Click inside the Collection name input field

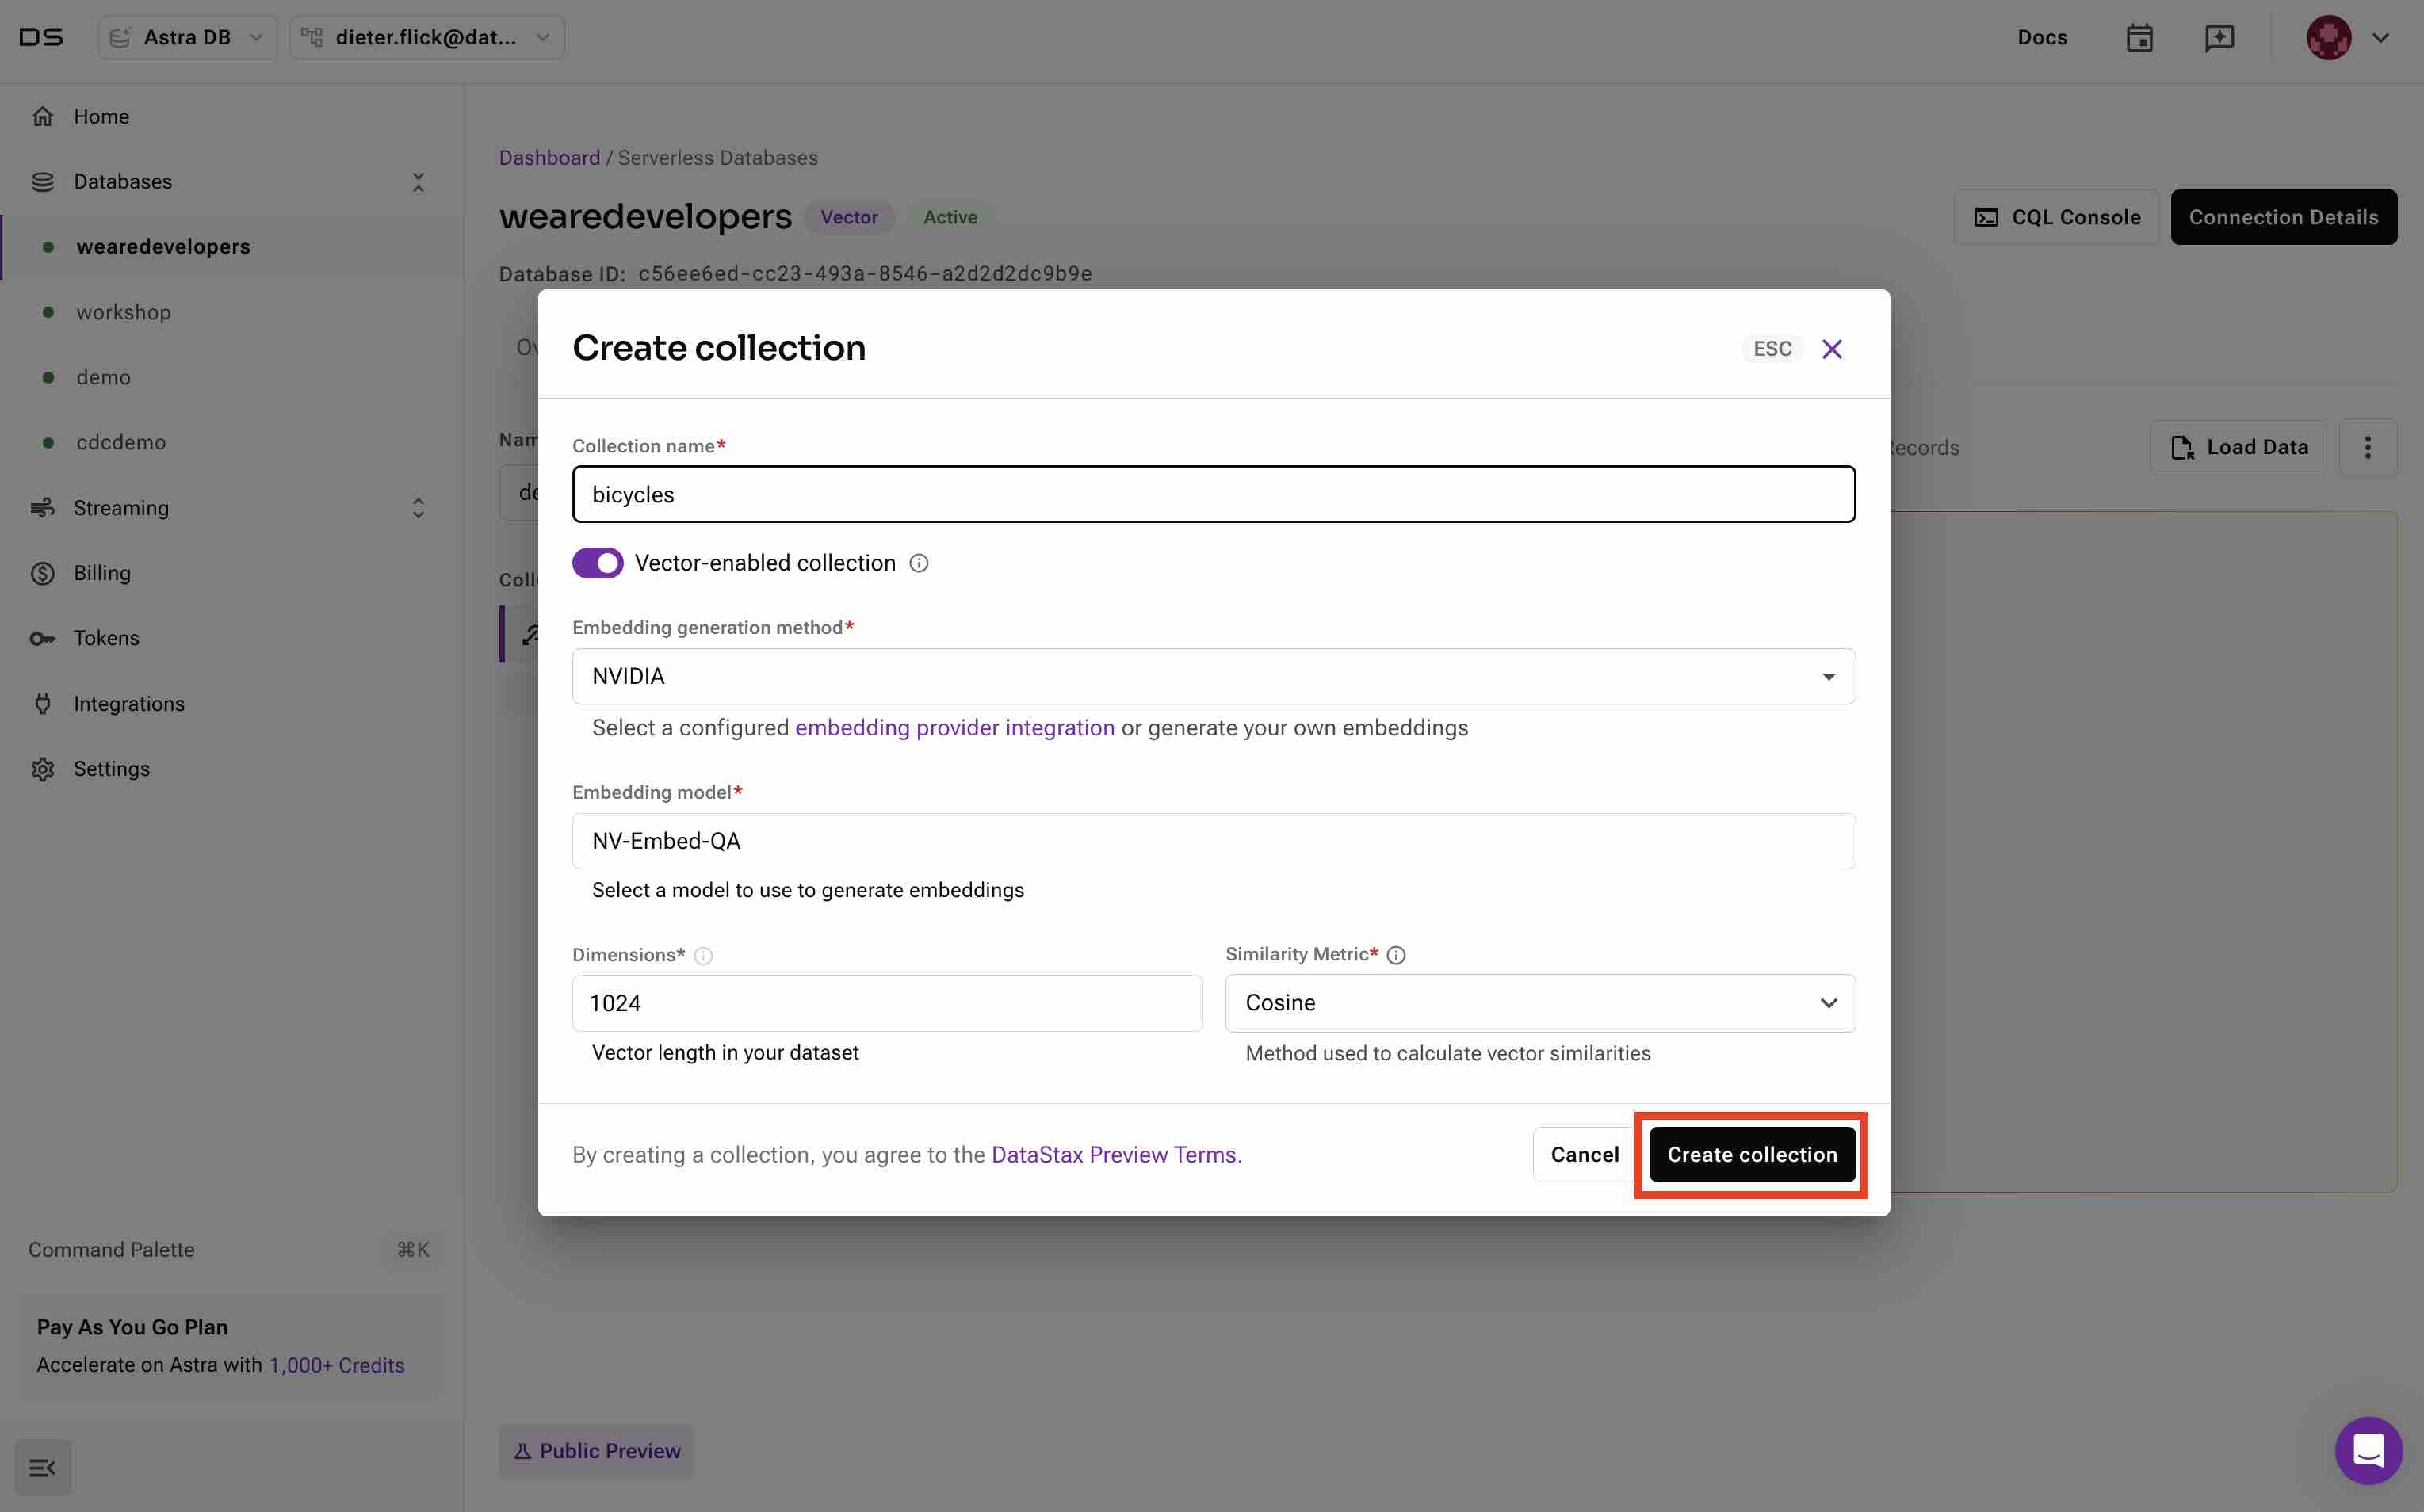[1213, 493]
